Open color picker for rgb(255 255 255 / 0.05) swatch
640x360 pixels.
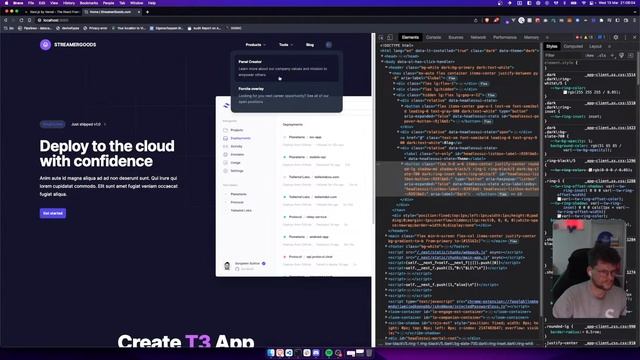pyautogui.click(x=565, y=92)
